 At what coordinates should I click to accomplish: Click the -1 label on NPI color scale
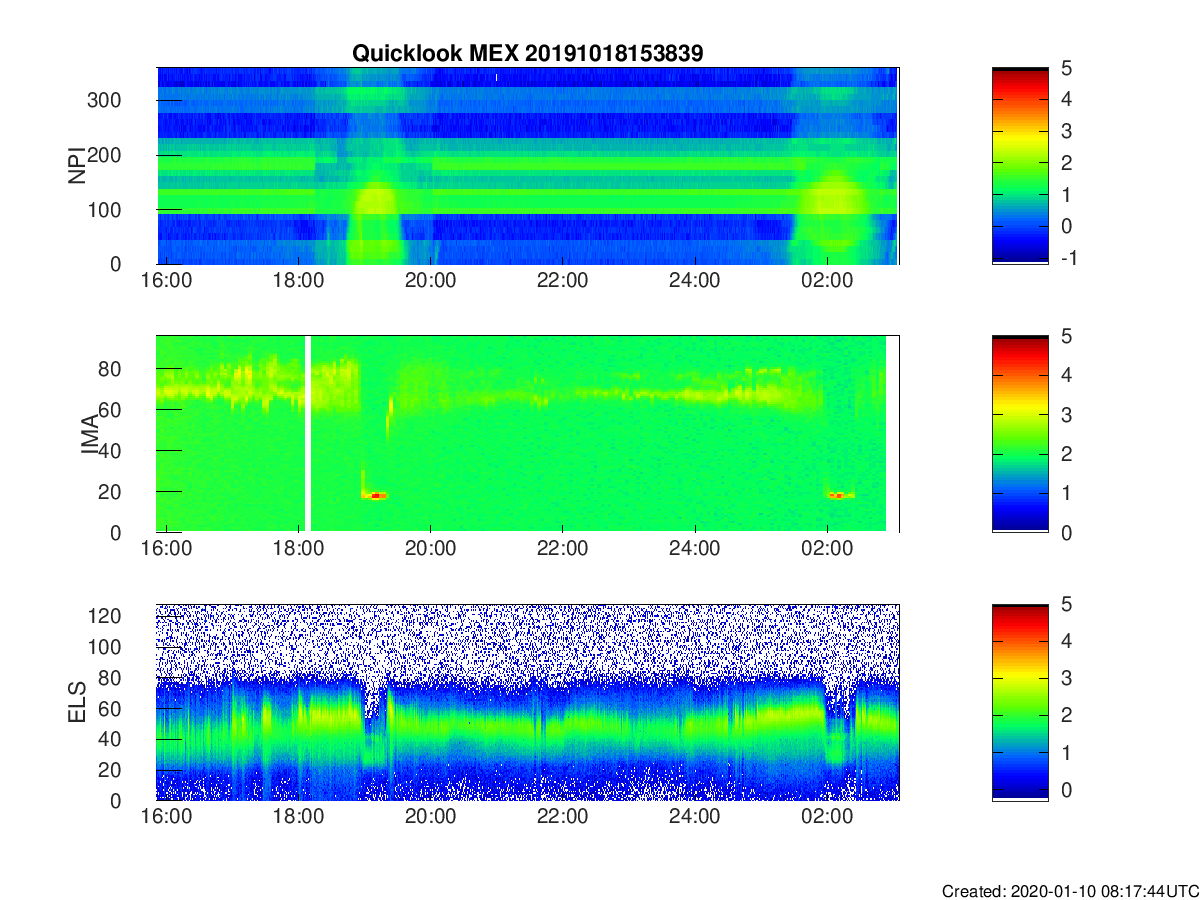(1068, 258)
